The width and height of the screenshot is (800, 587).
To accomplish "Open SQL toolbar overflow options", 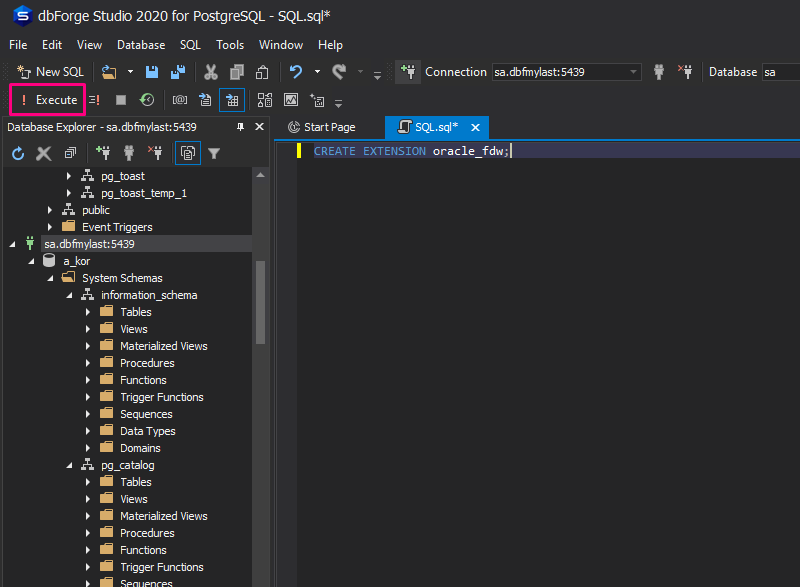I will coord(338,103).
